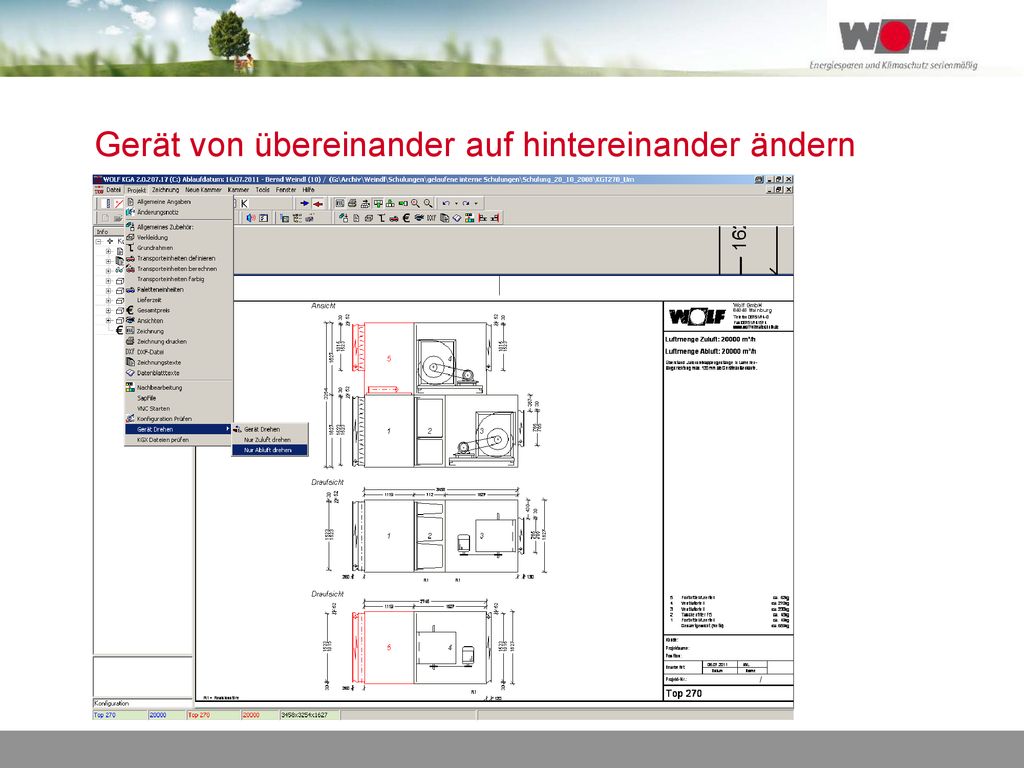Viewport: 1024px width, 768px height.
Task: Choose the Paletteneinheiten menu entry
Action: click(x=178, y=289)
